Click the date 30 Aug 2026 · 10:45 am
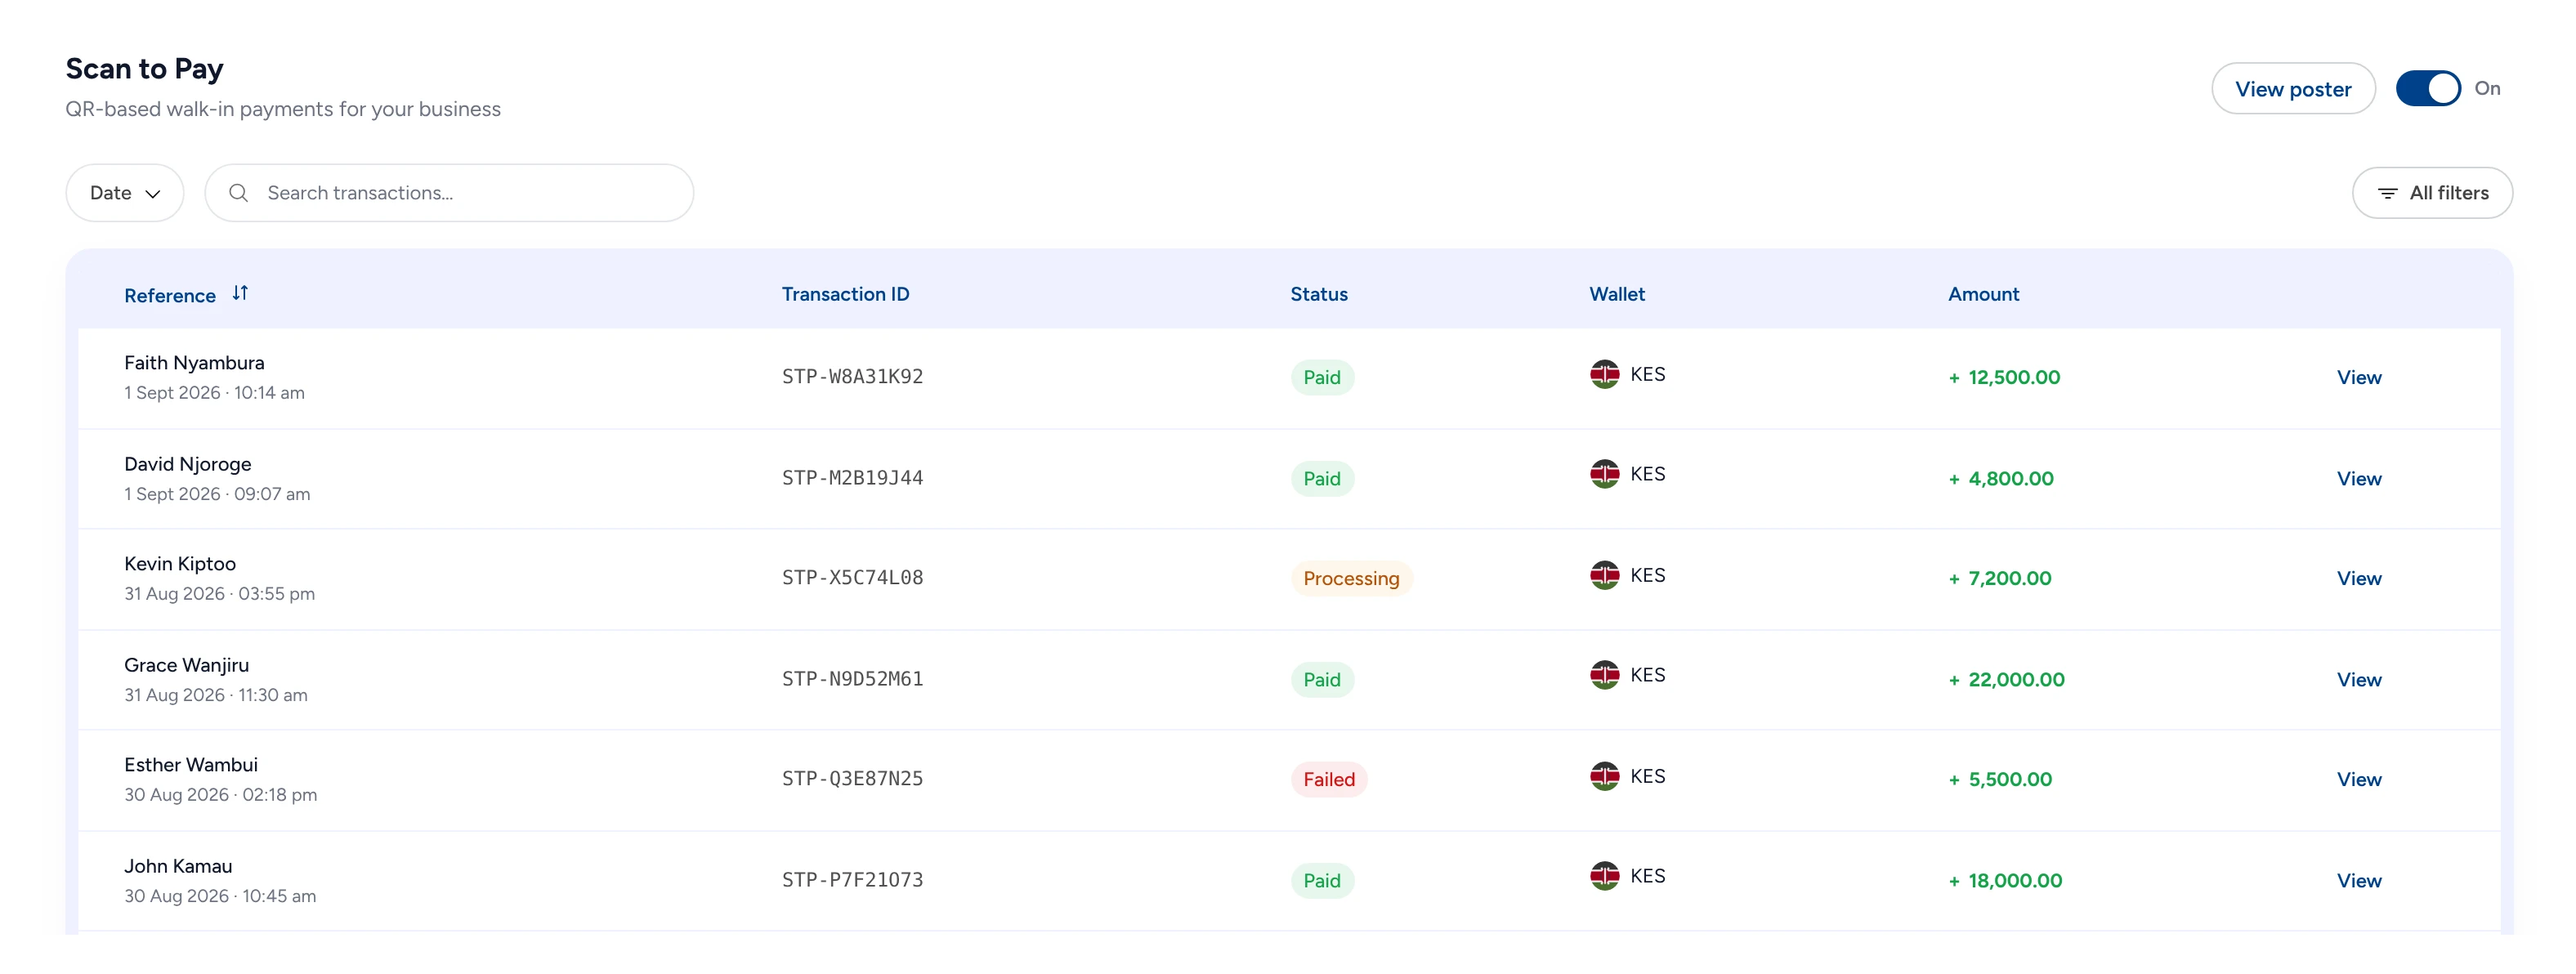This screenshot has width=2576, height=974. tap(220, 896)
